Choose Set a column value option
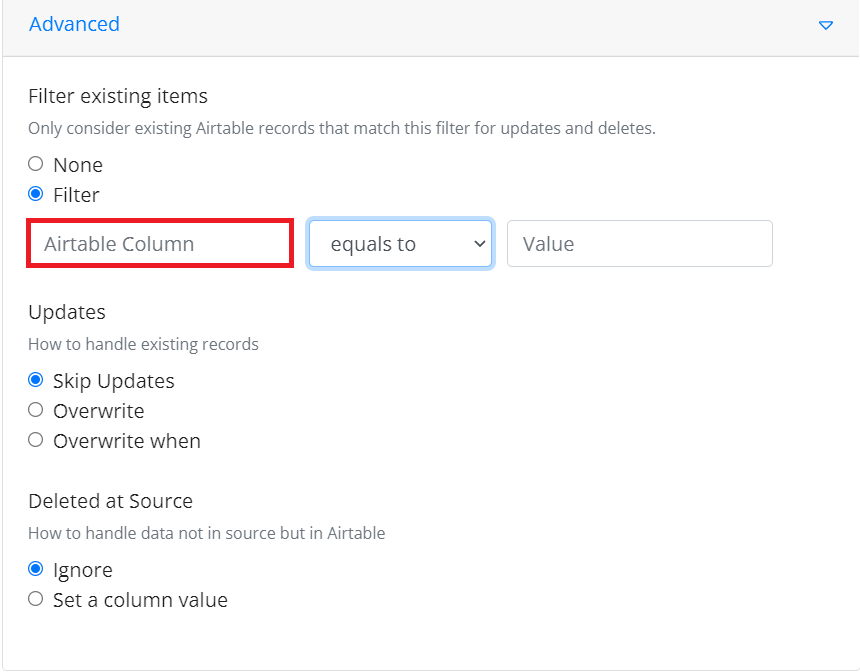 click(36, 598)
